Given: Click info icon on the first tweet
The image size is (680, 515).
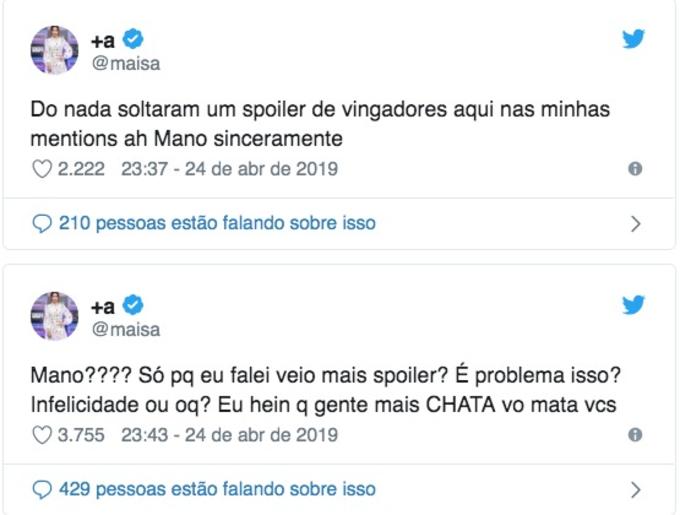Looking at the screenshot, I should [x=635, y=170].
